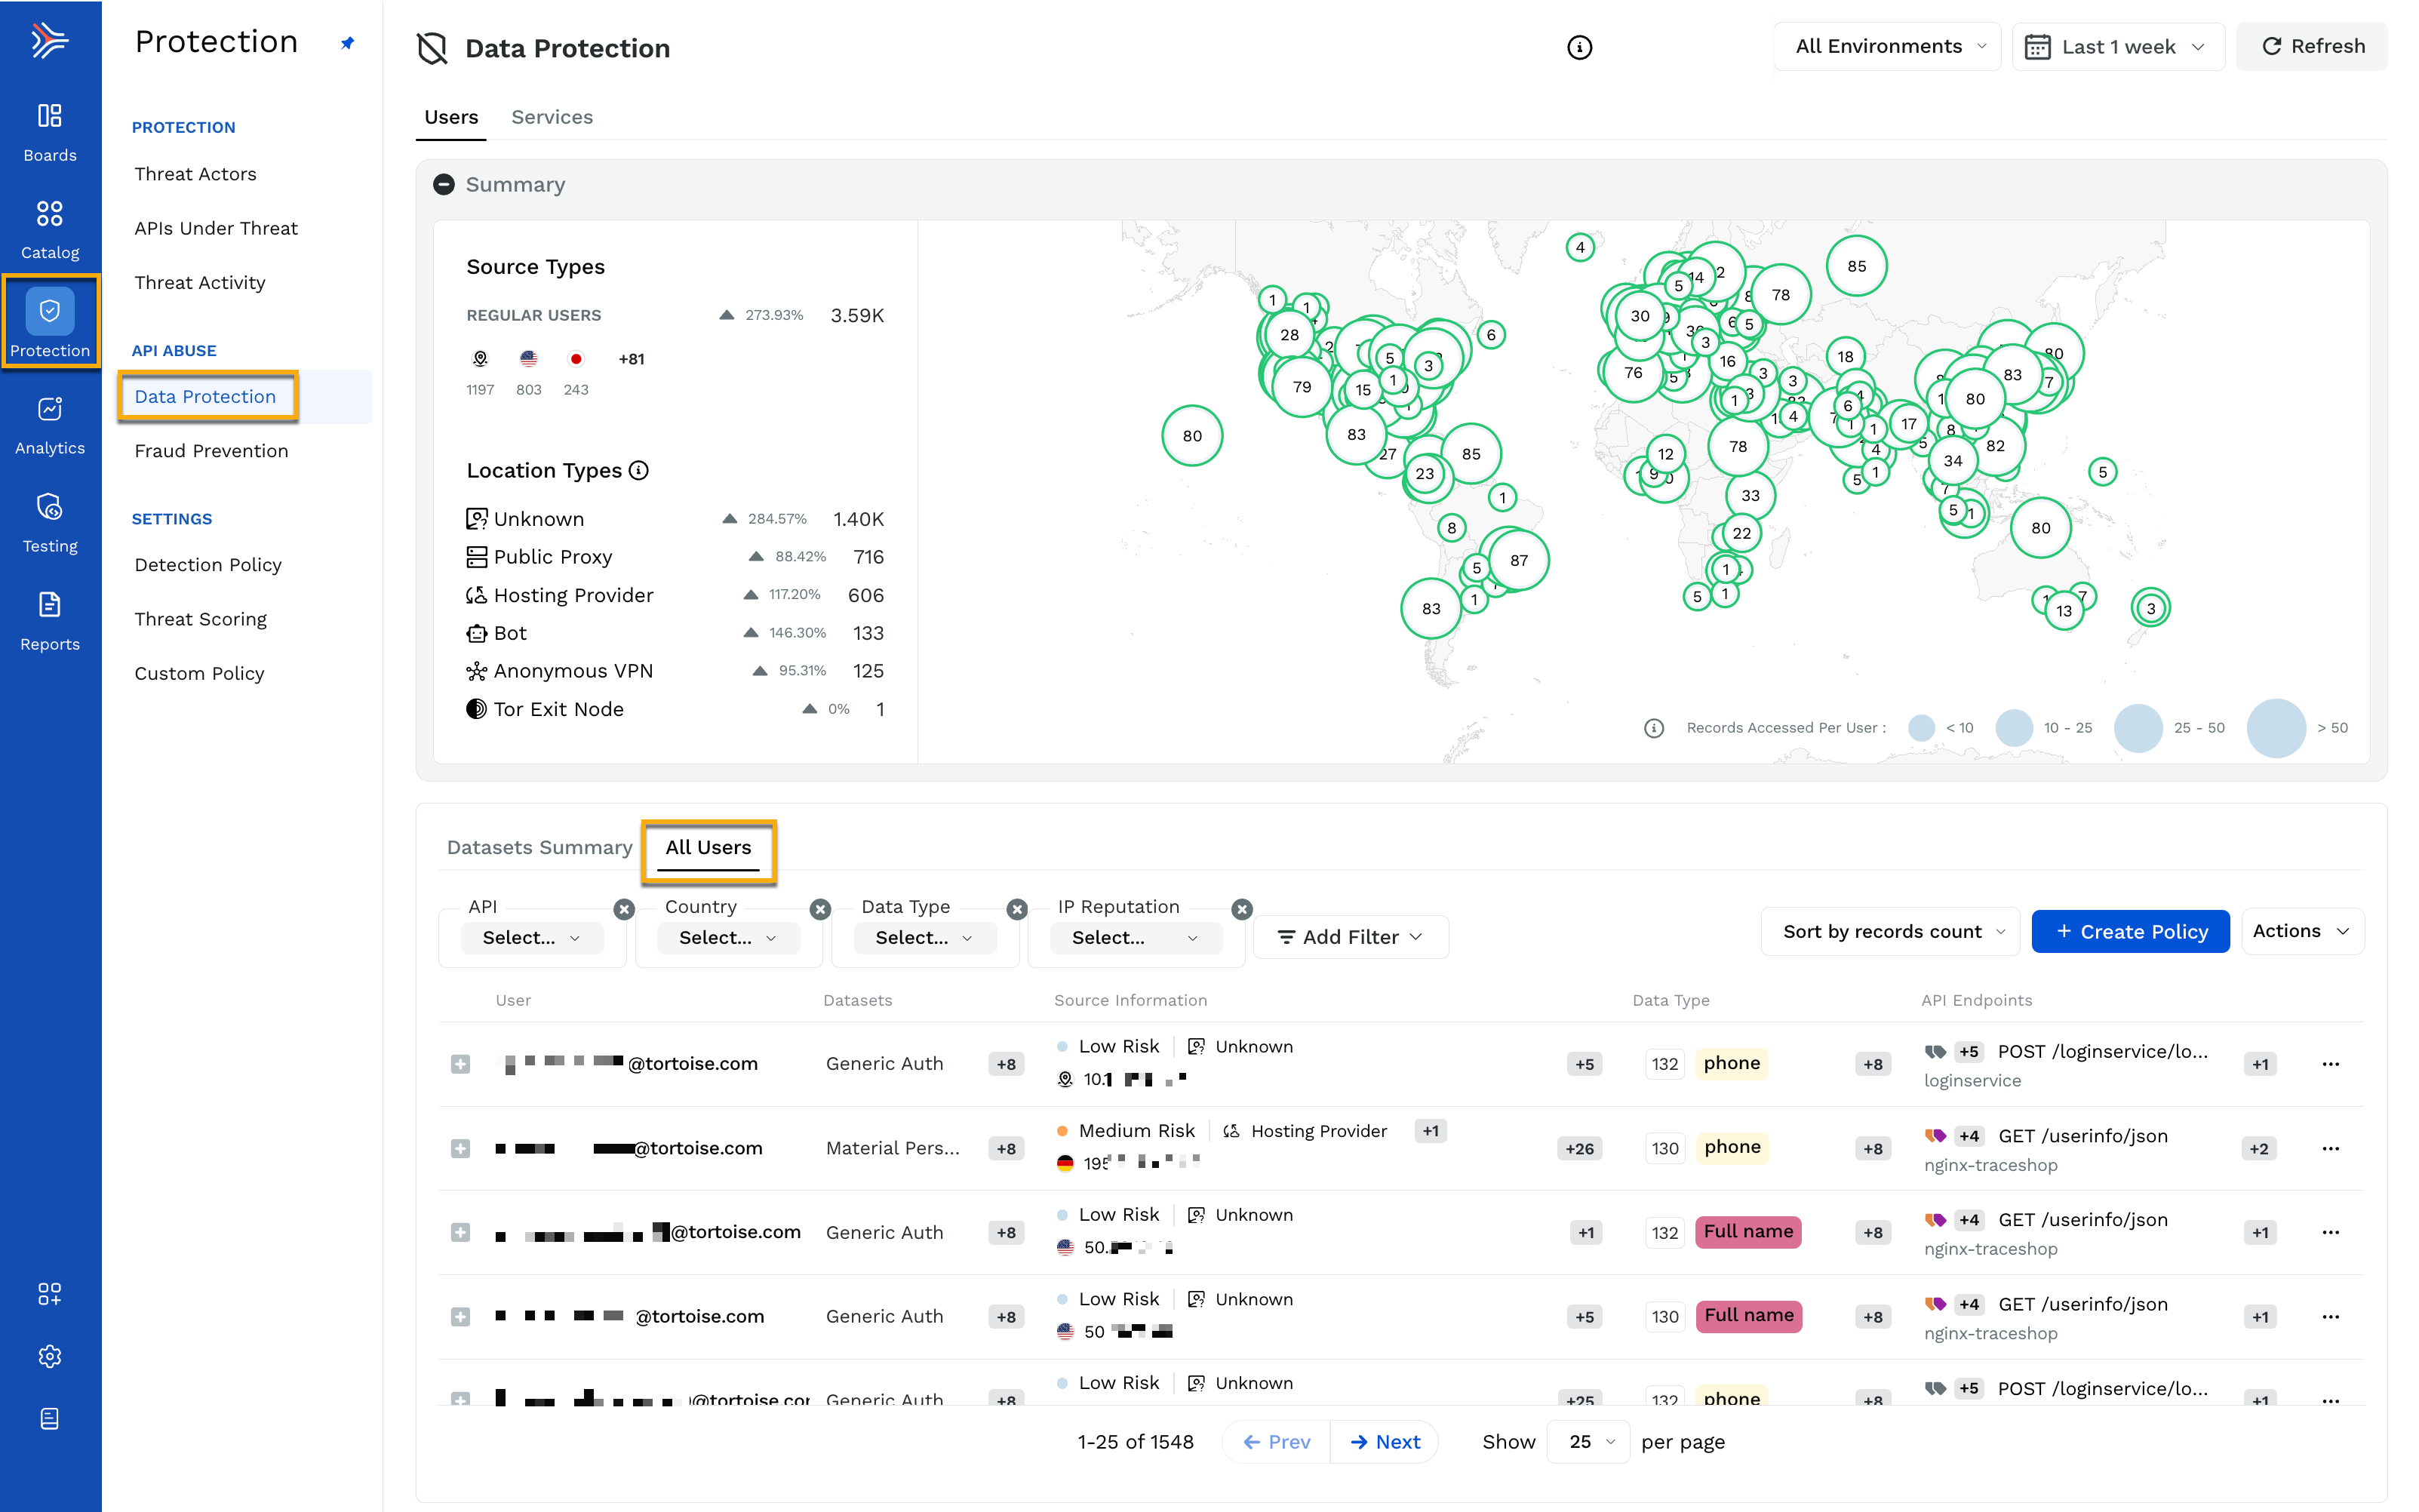Collapse the Summary section
Viewport: 2419px width, 1512px height.
coord(444,185)
